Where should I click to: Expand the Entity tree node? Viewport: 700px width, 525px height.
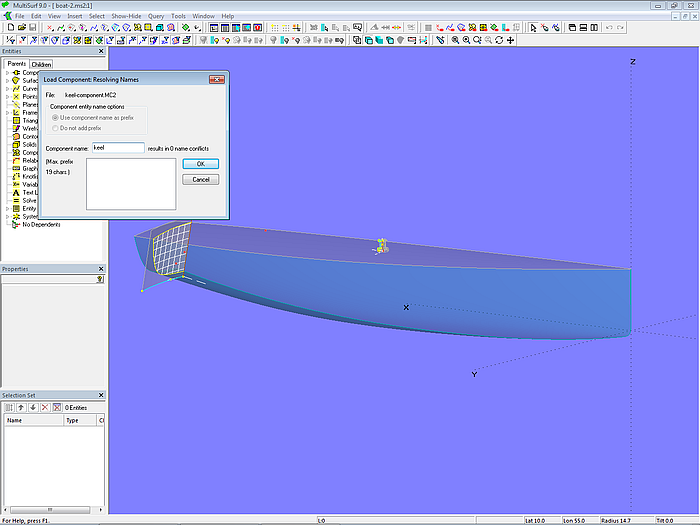tap(8, 208)
